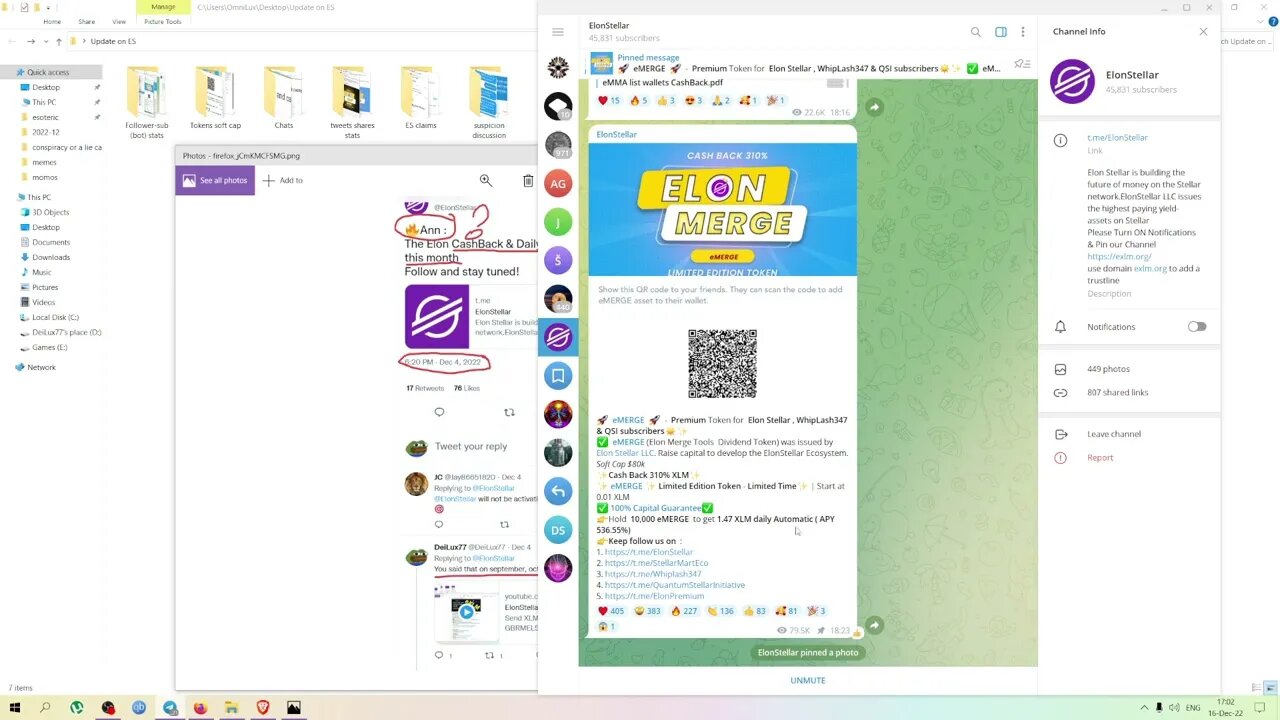
Task: Select the 2022-12 folder in sidebar
Action: [x=45, y=132]
